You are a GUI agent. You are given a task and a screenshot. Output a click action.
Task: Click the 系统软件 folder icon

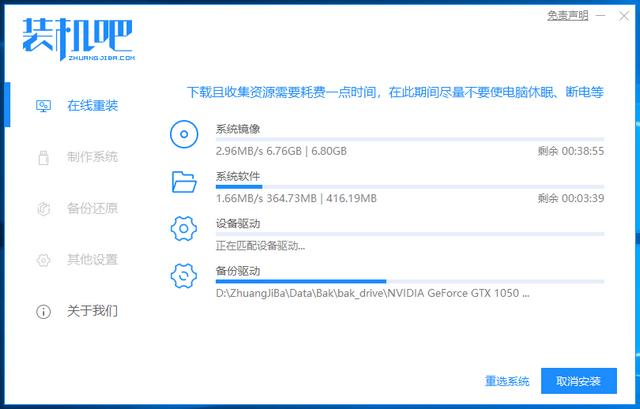(x=184, y=182)
